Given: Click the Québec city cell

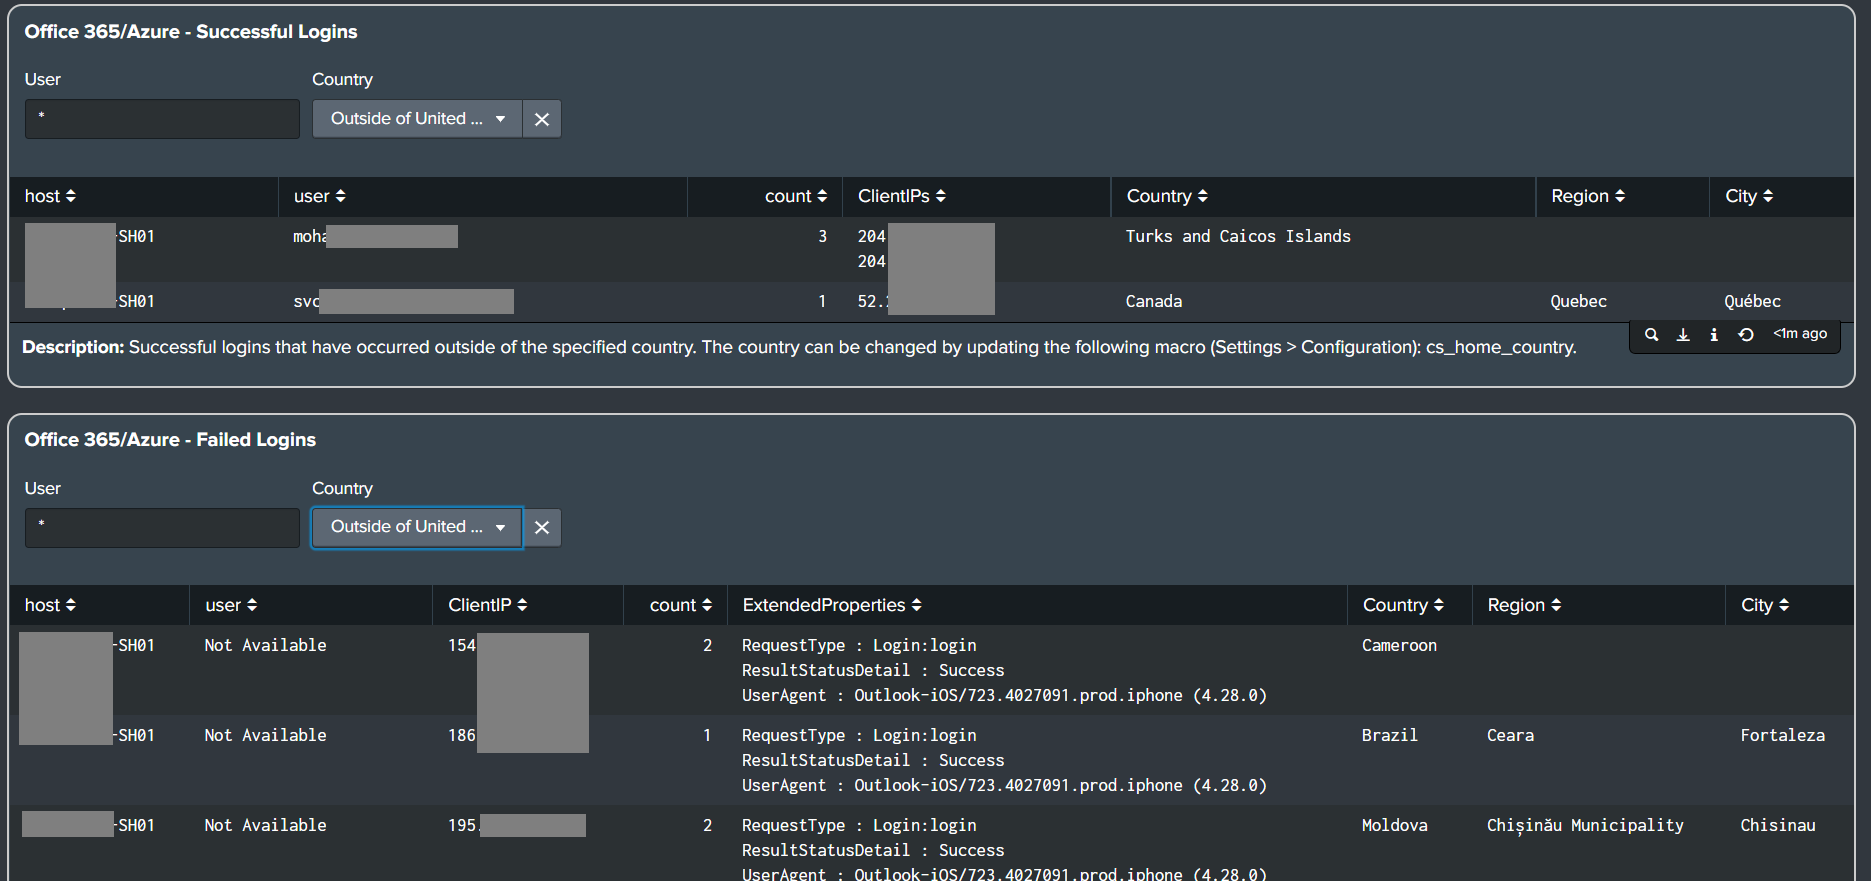Looking at the screenshot, I should (x=1752, y=301).
